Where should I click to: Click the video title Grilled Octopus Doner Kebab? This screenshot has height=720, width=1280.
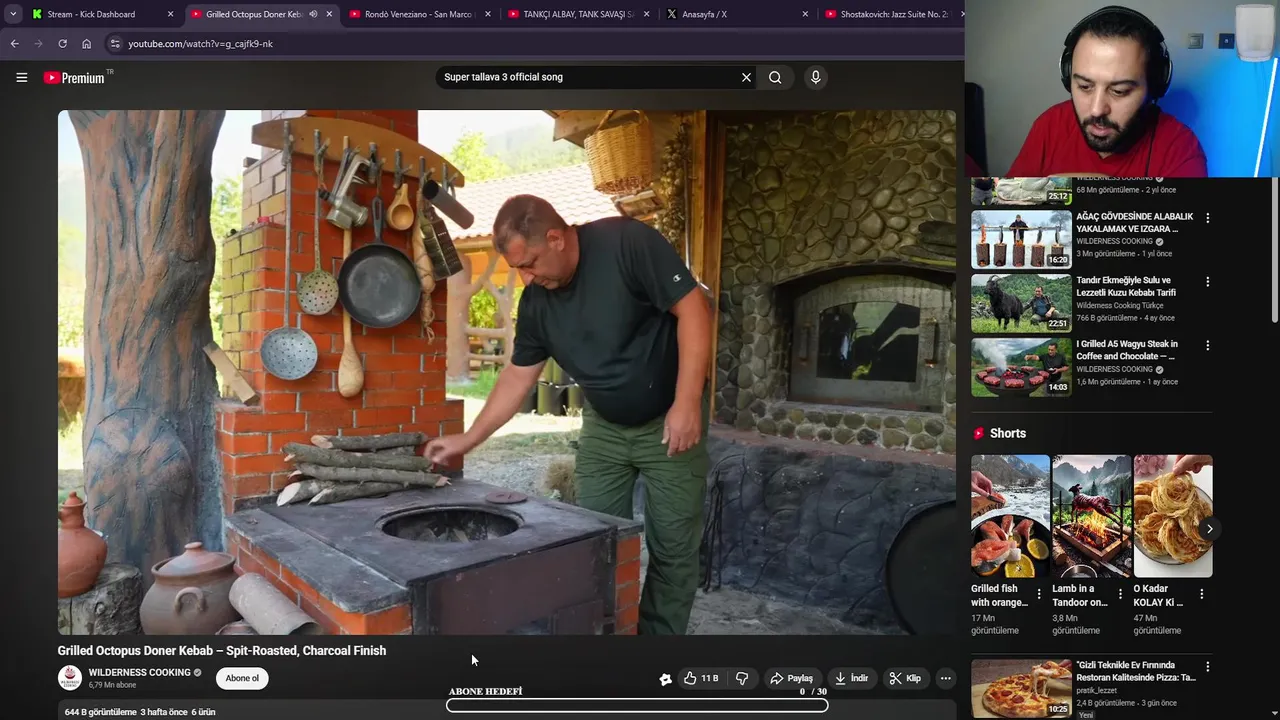pos(222,650)
